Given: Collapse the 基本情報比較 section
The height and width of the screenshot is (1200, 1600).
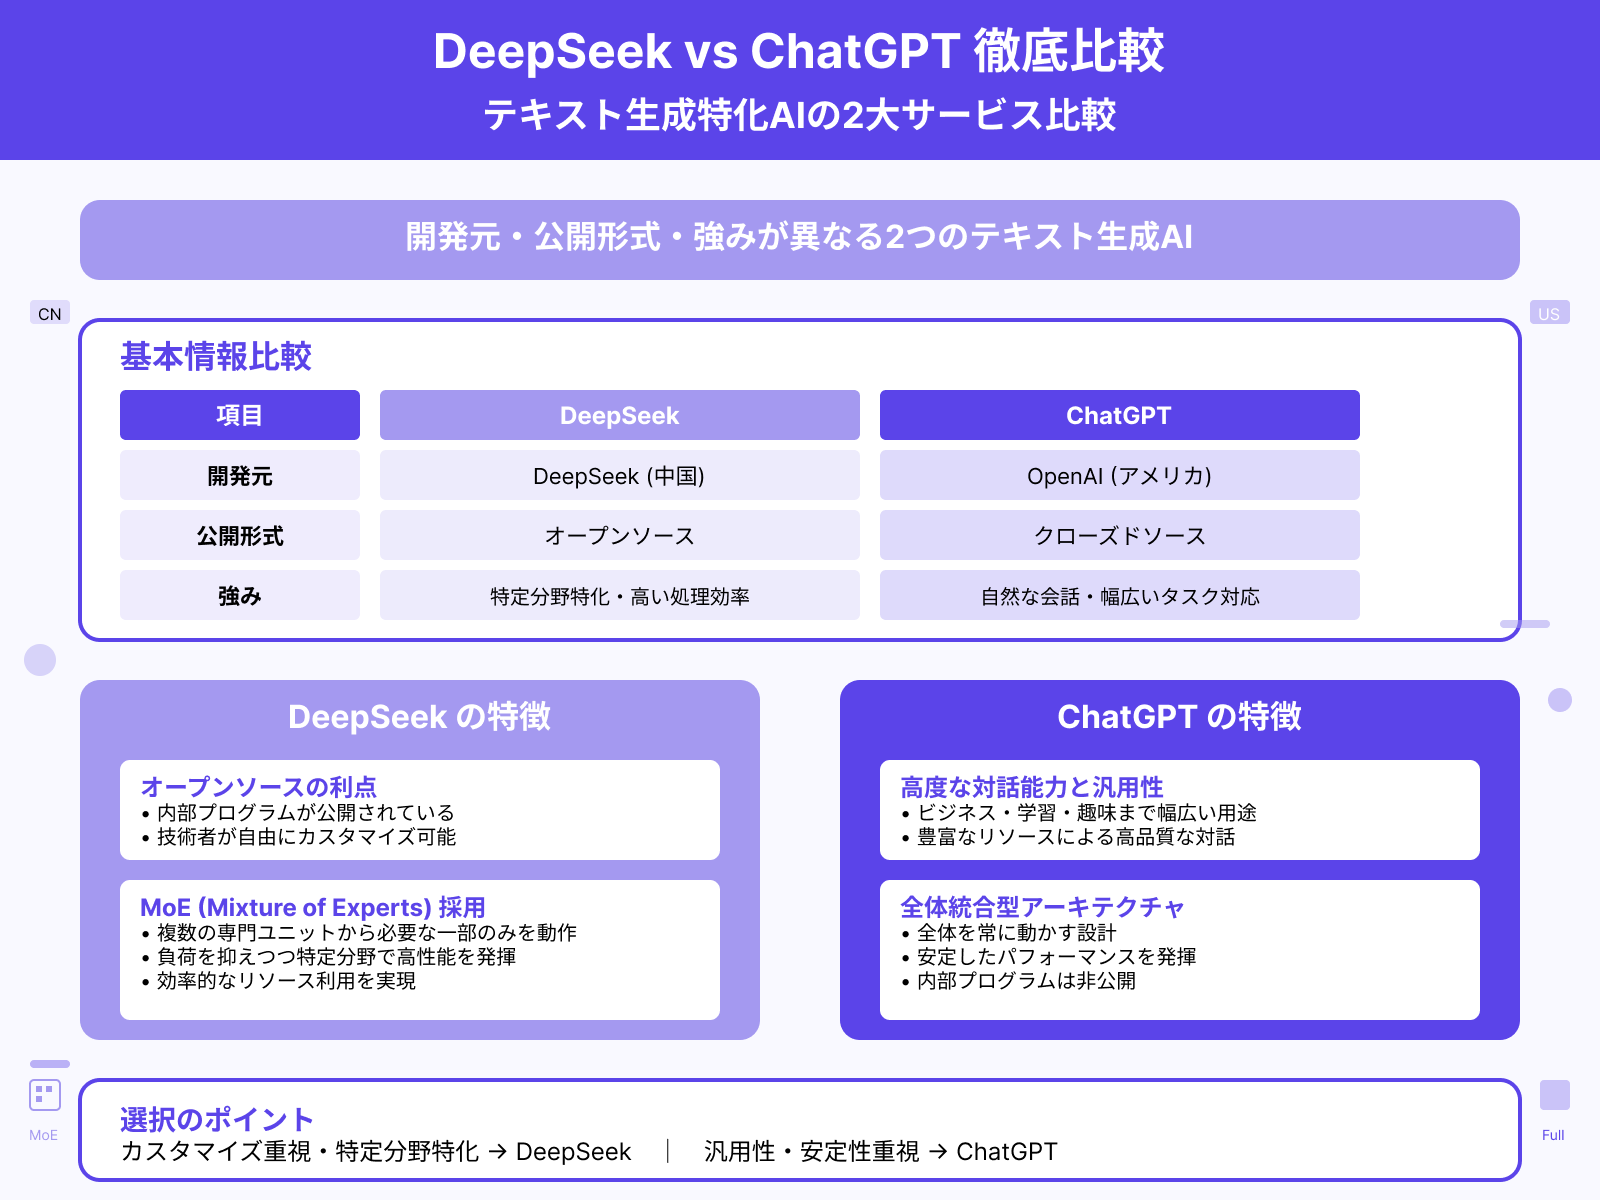Looking at the screenshot, I should coord(216,356).
